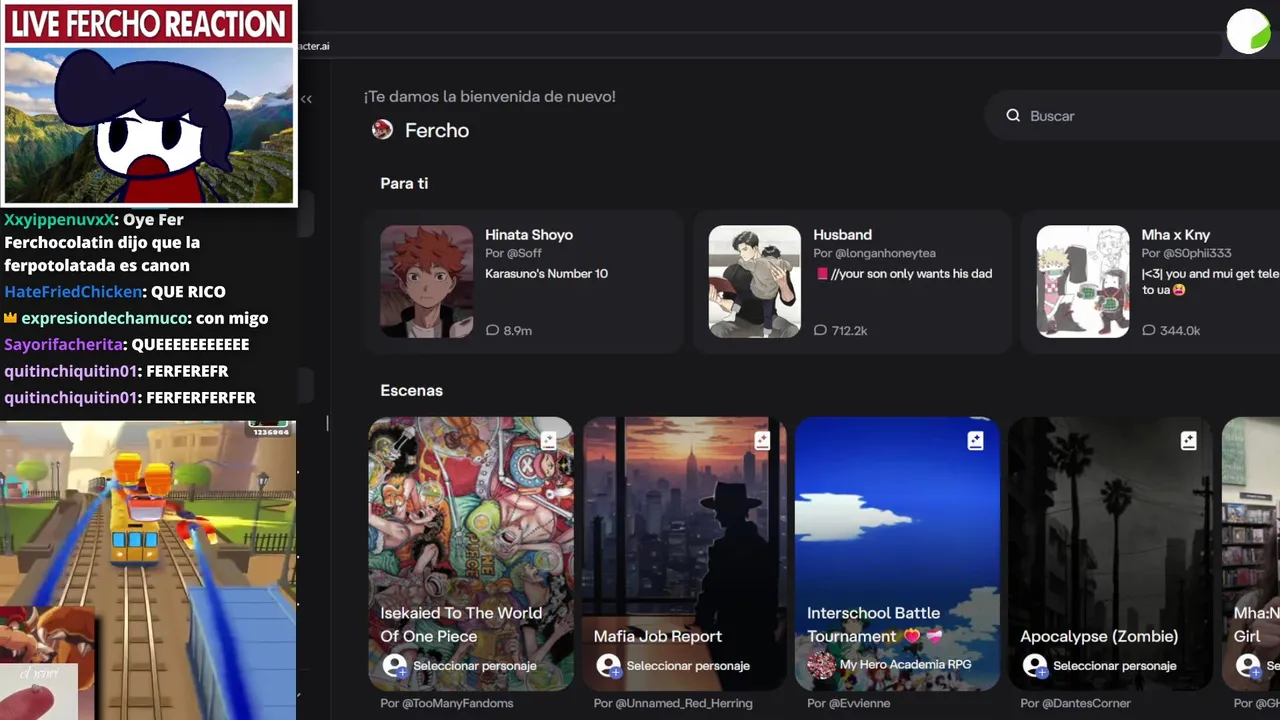
Task: Open Isekaied To The World Of One Piece scene
Action: 471,554
